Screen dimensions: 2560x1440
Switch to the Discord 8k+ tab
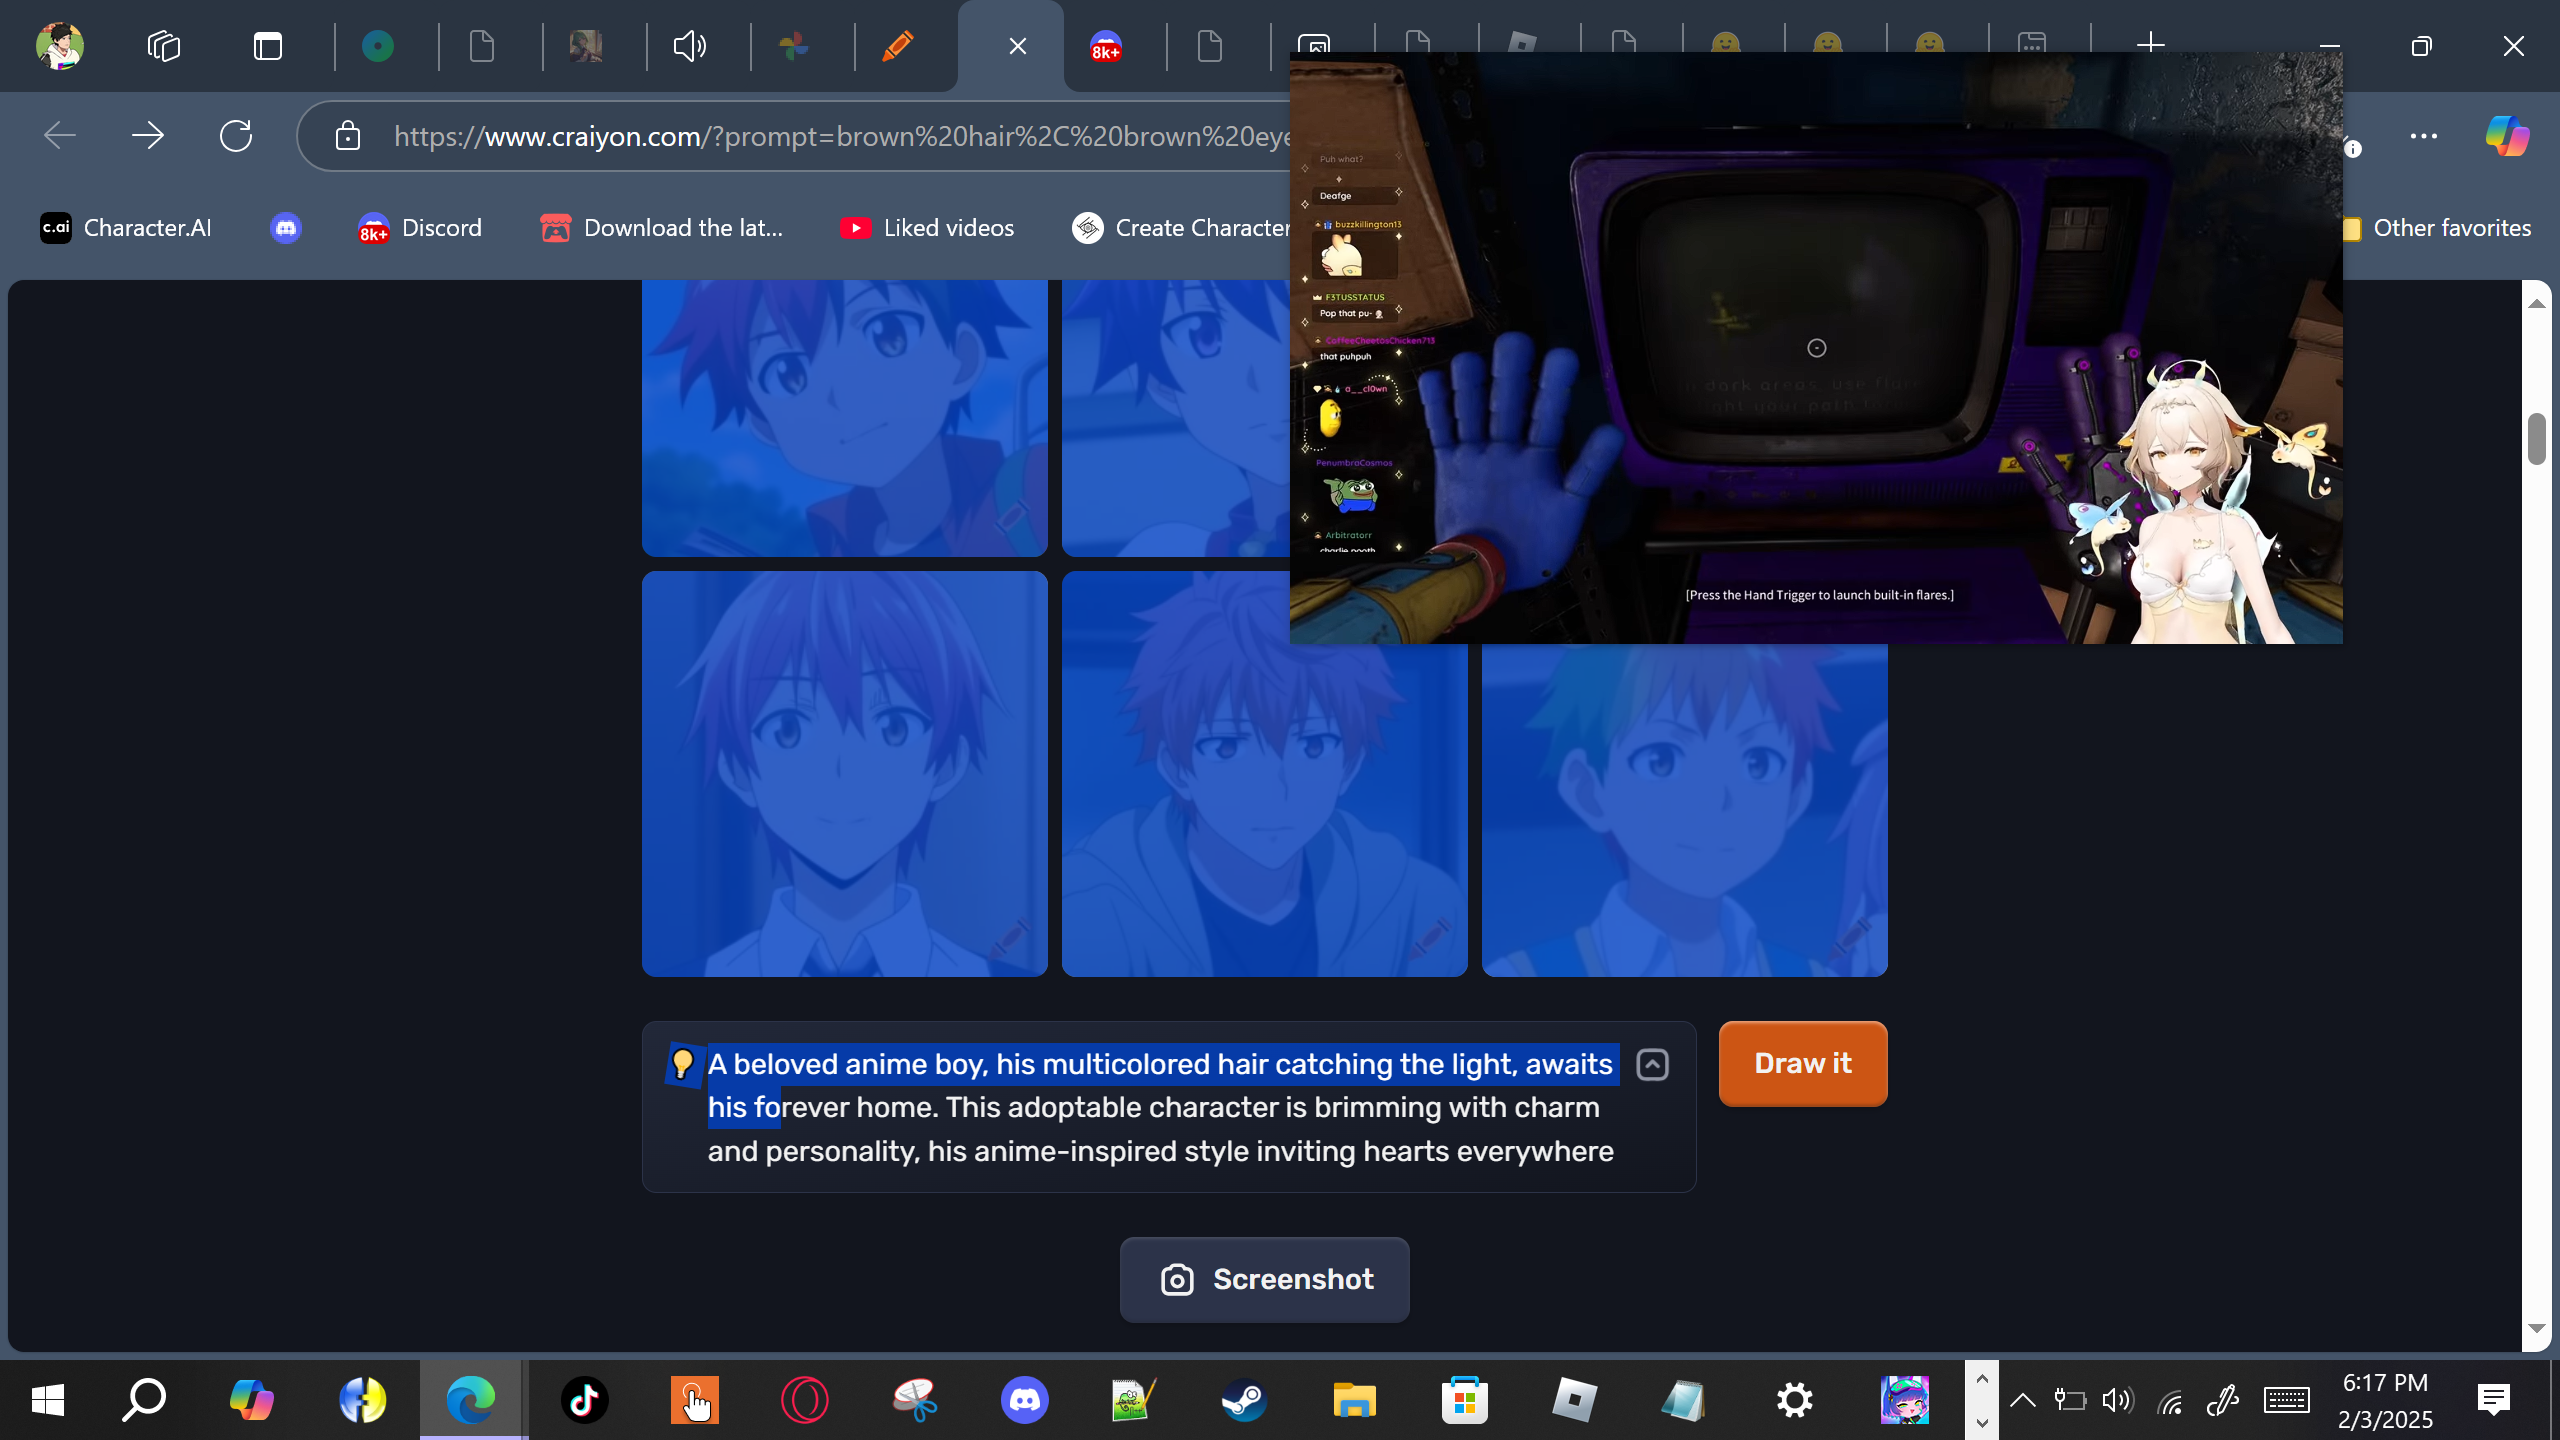(1106, 46)
